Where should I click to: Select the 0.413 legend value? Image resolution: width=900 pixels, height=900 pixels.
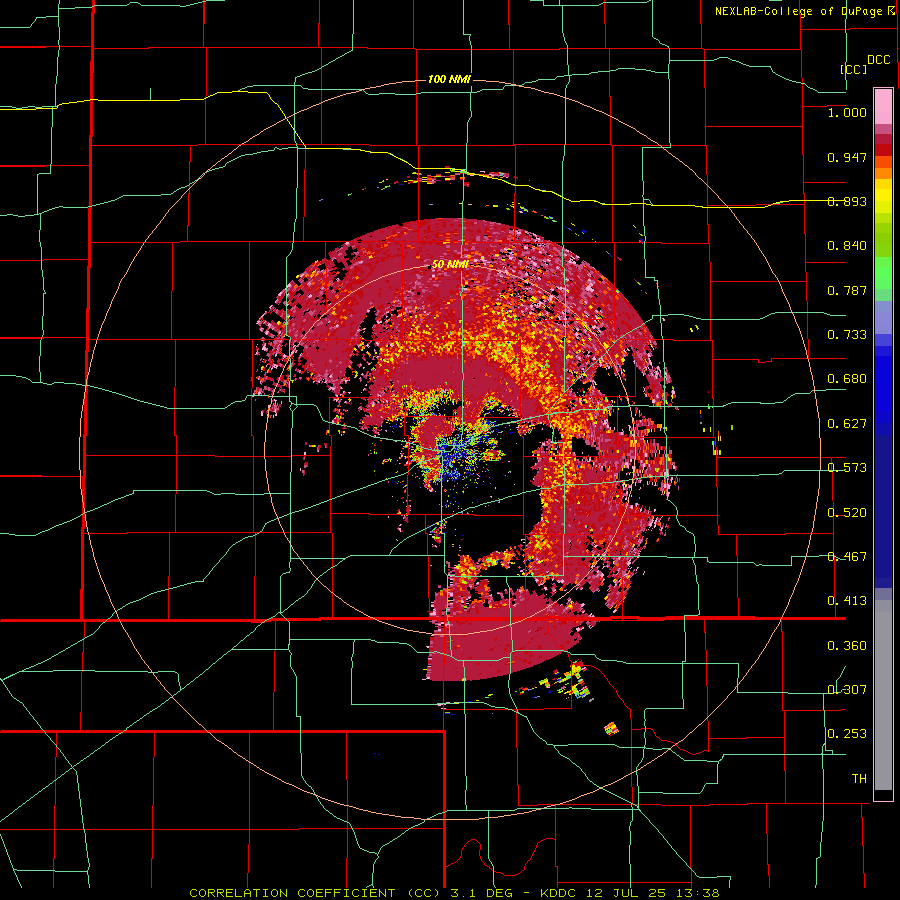click(x=847, y=601)
